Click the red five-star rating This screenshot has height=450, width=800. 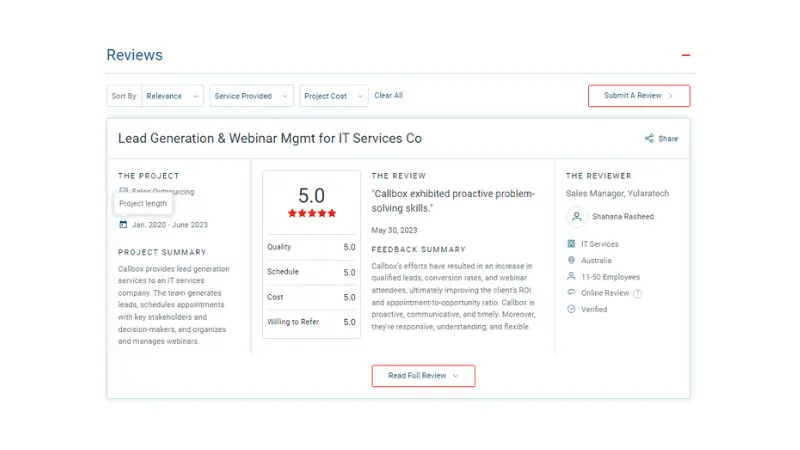312,213
